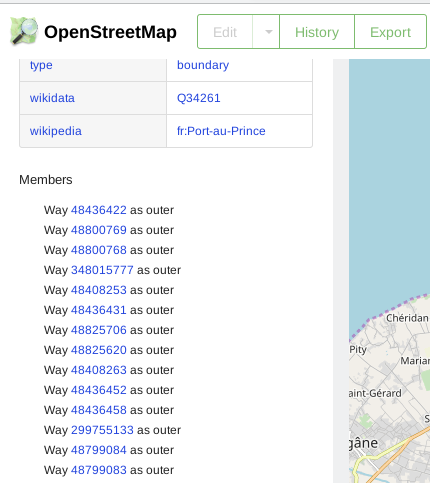Open member way 48825620
430x483 pixels.
pyautogui.click(x=99, y=350)
